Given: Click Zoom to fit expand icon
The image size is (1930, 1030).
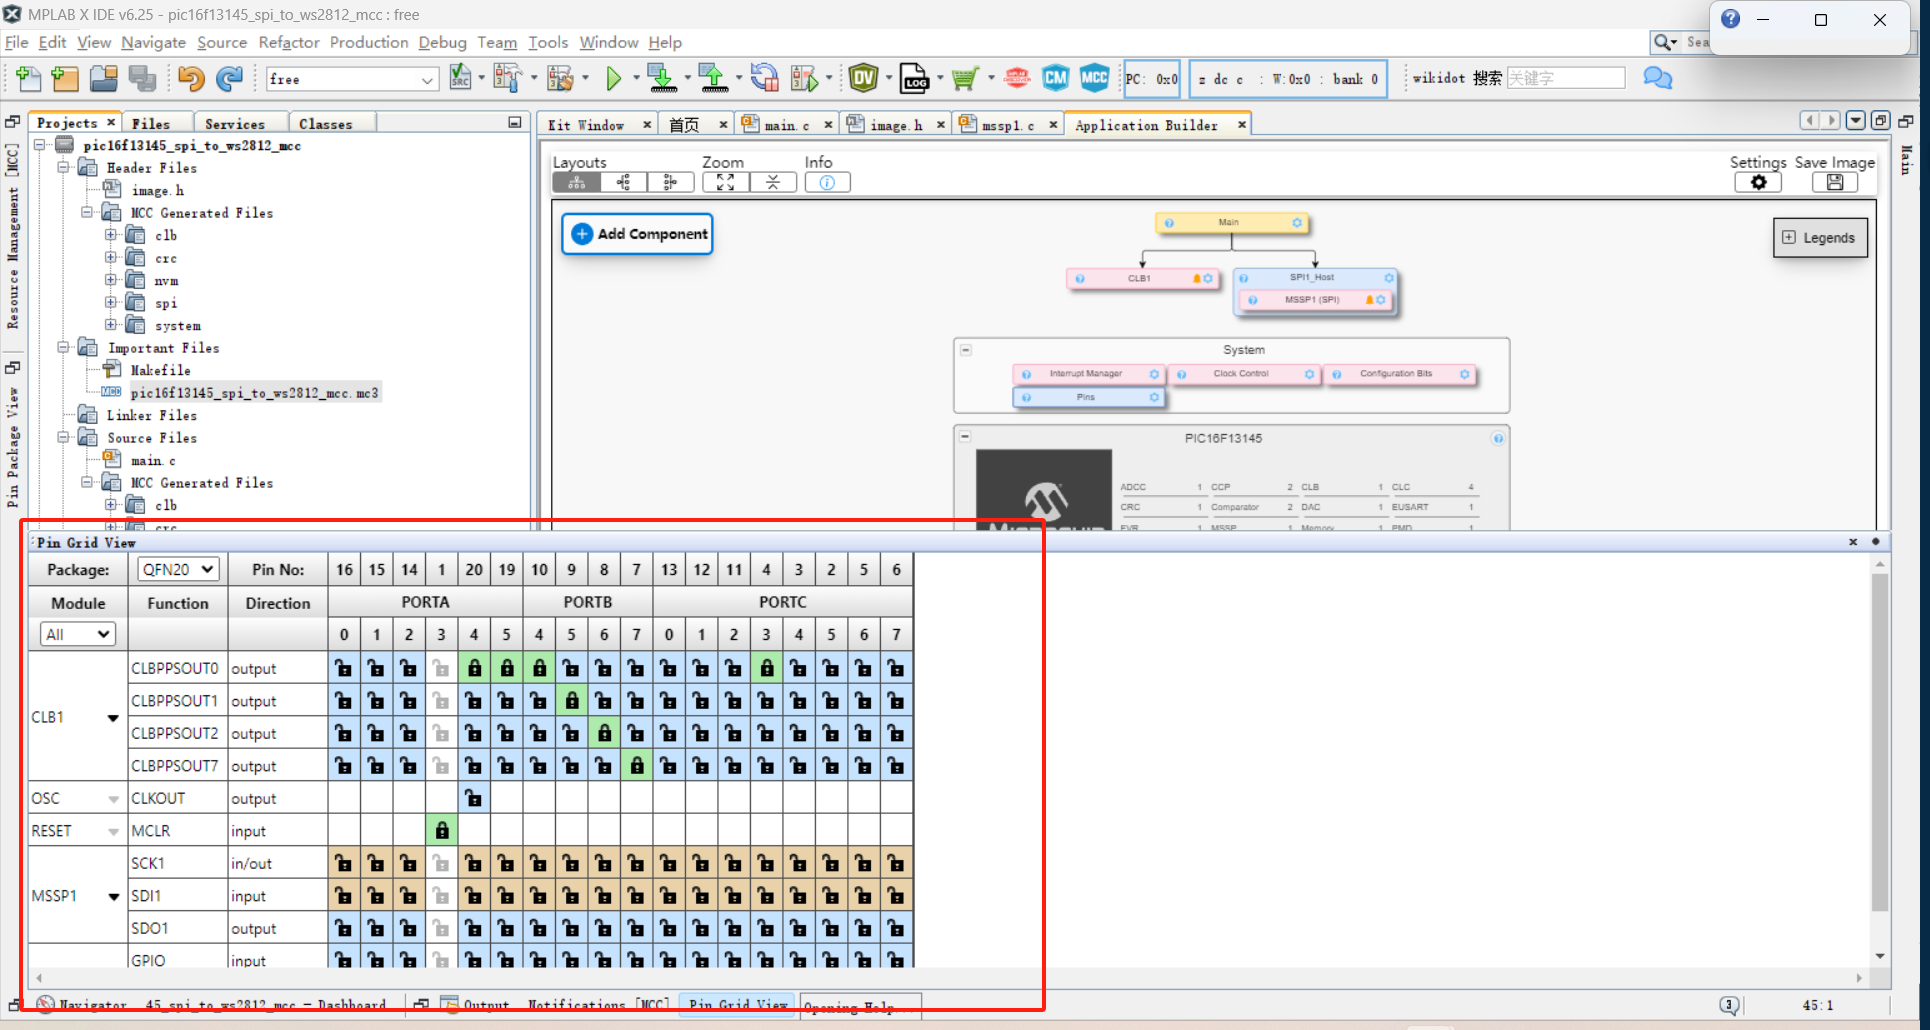Looking at the screenshot, I should [726, 182].
